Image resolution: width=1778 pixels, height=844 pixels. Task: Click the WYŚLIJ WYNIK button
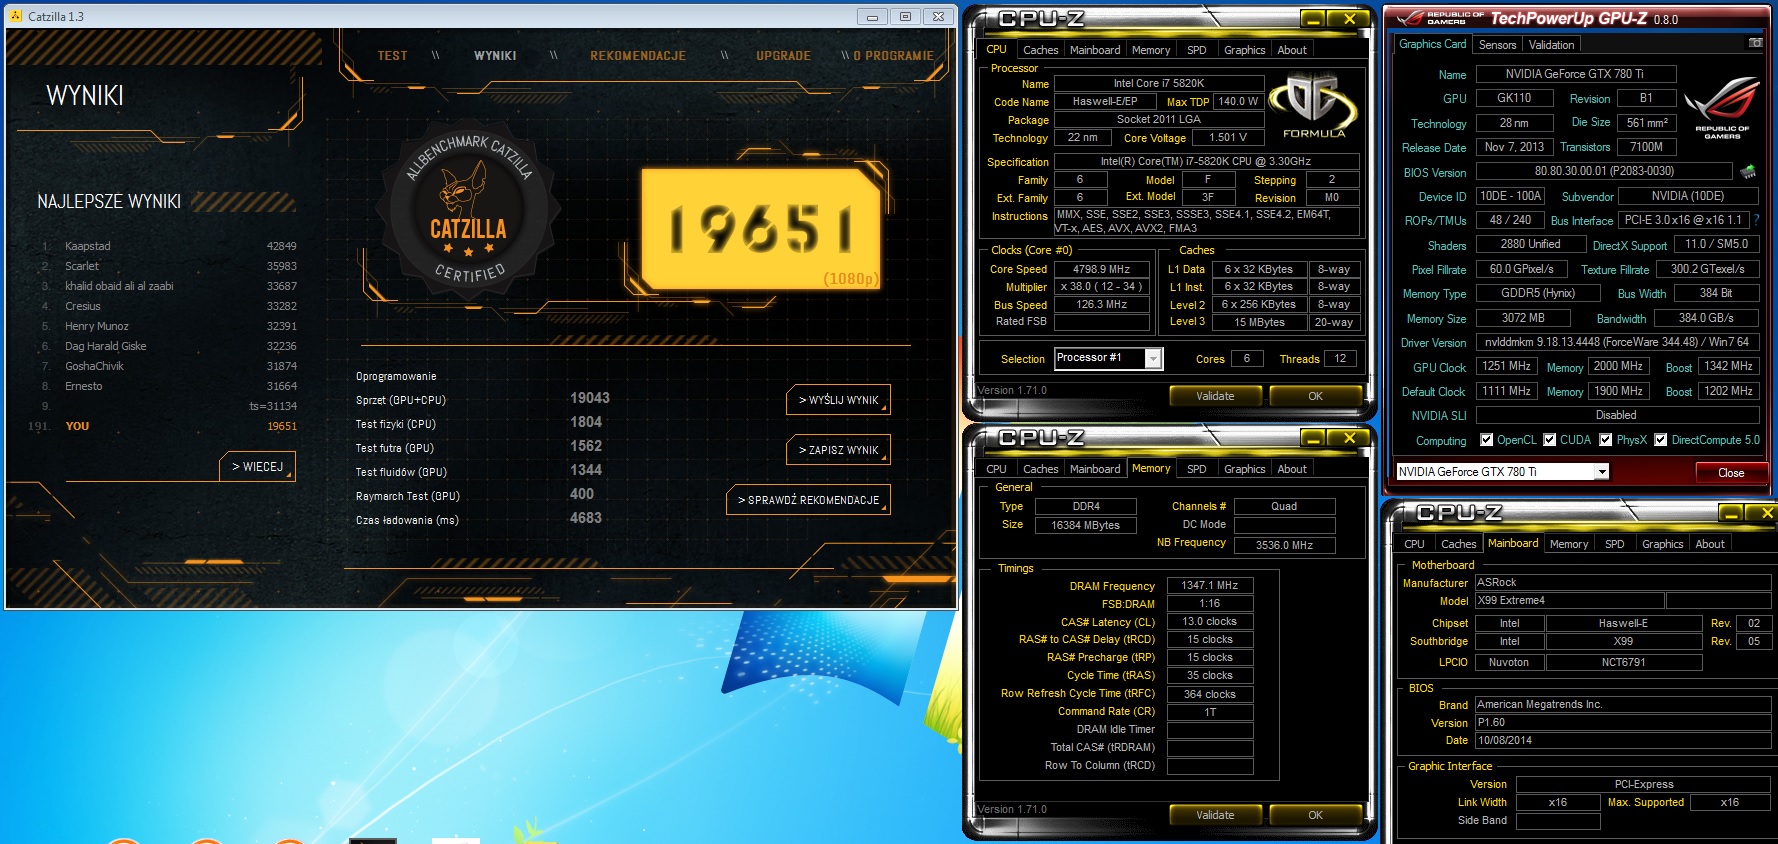pos(838,400)
